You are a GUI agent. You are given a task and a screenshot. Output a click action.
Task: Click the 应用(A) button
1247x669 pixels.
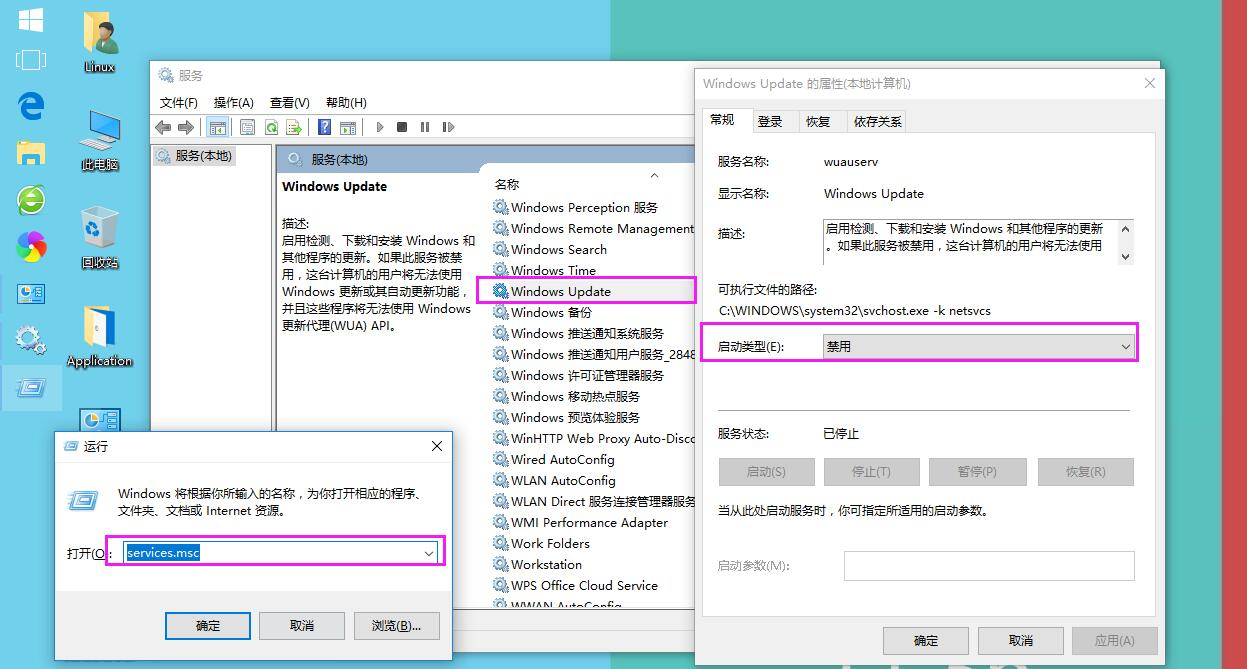pos(1114,640)
